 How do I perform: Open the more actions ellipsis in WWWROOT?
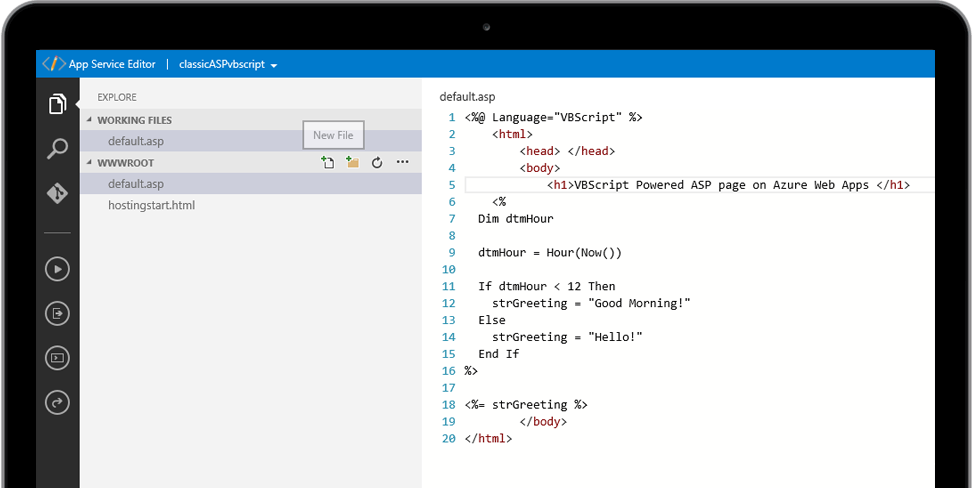(402, 162)
